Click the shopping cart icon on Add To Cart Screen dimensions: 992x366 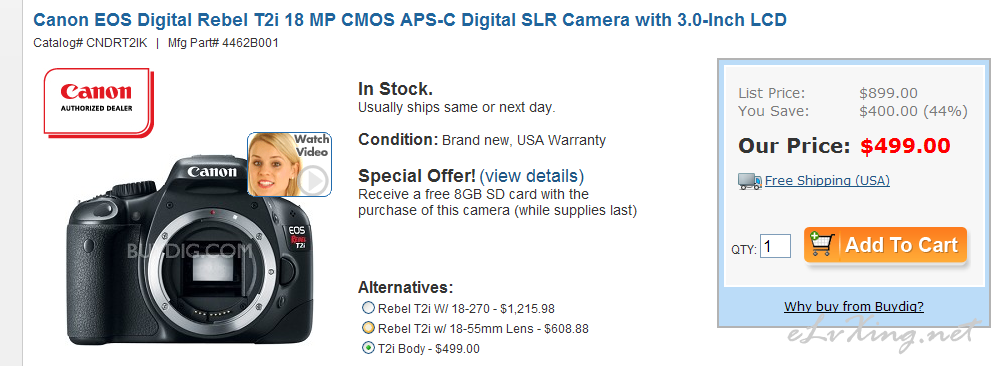pos(822,244)
